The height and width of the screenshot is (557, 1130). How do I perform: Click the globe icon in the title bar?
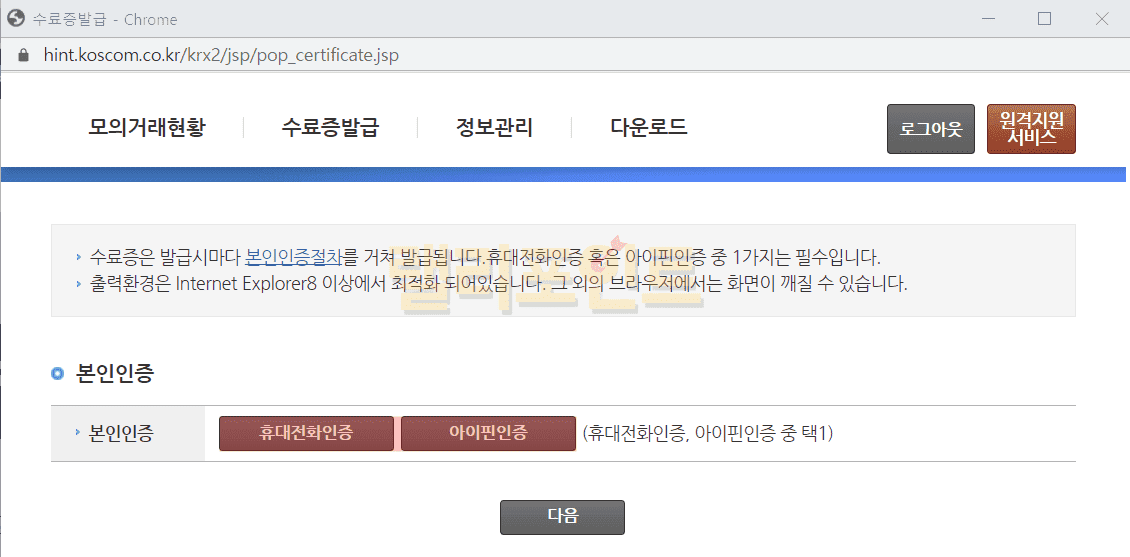[x=16, y=19]
